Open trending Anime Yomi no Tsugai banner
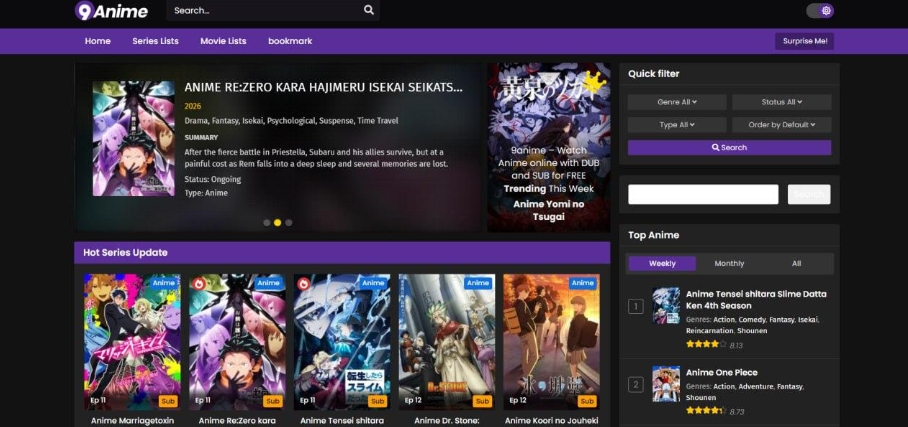This screenshot has height=427, width=908. (548, 148)
